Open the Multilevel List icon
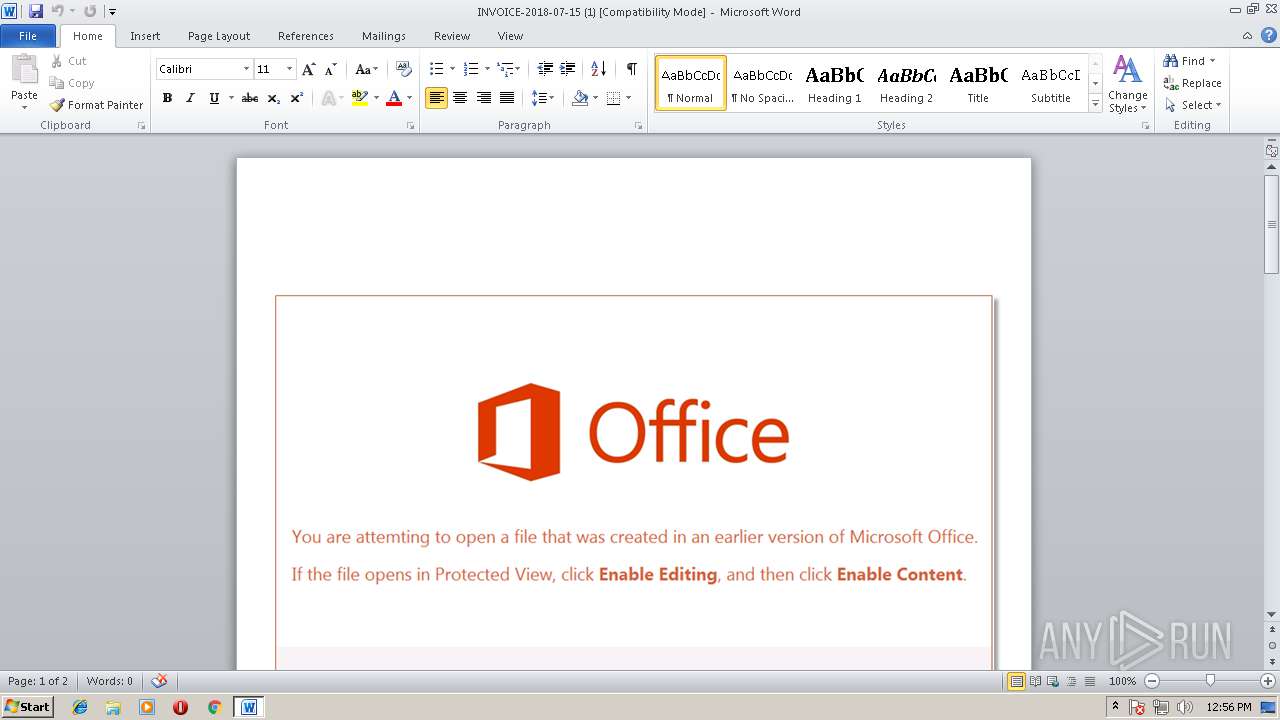Viewport: 1280px width, 720px height. tap(506, 69)
